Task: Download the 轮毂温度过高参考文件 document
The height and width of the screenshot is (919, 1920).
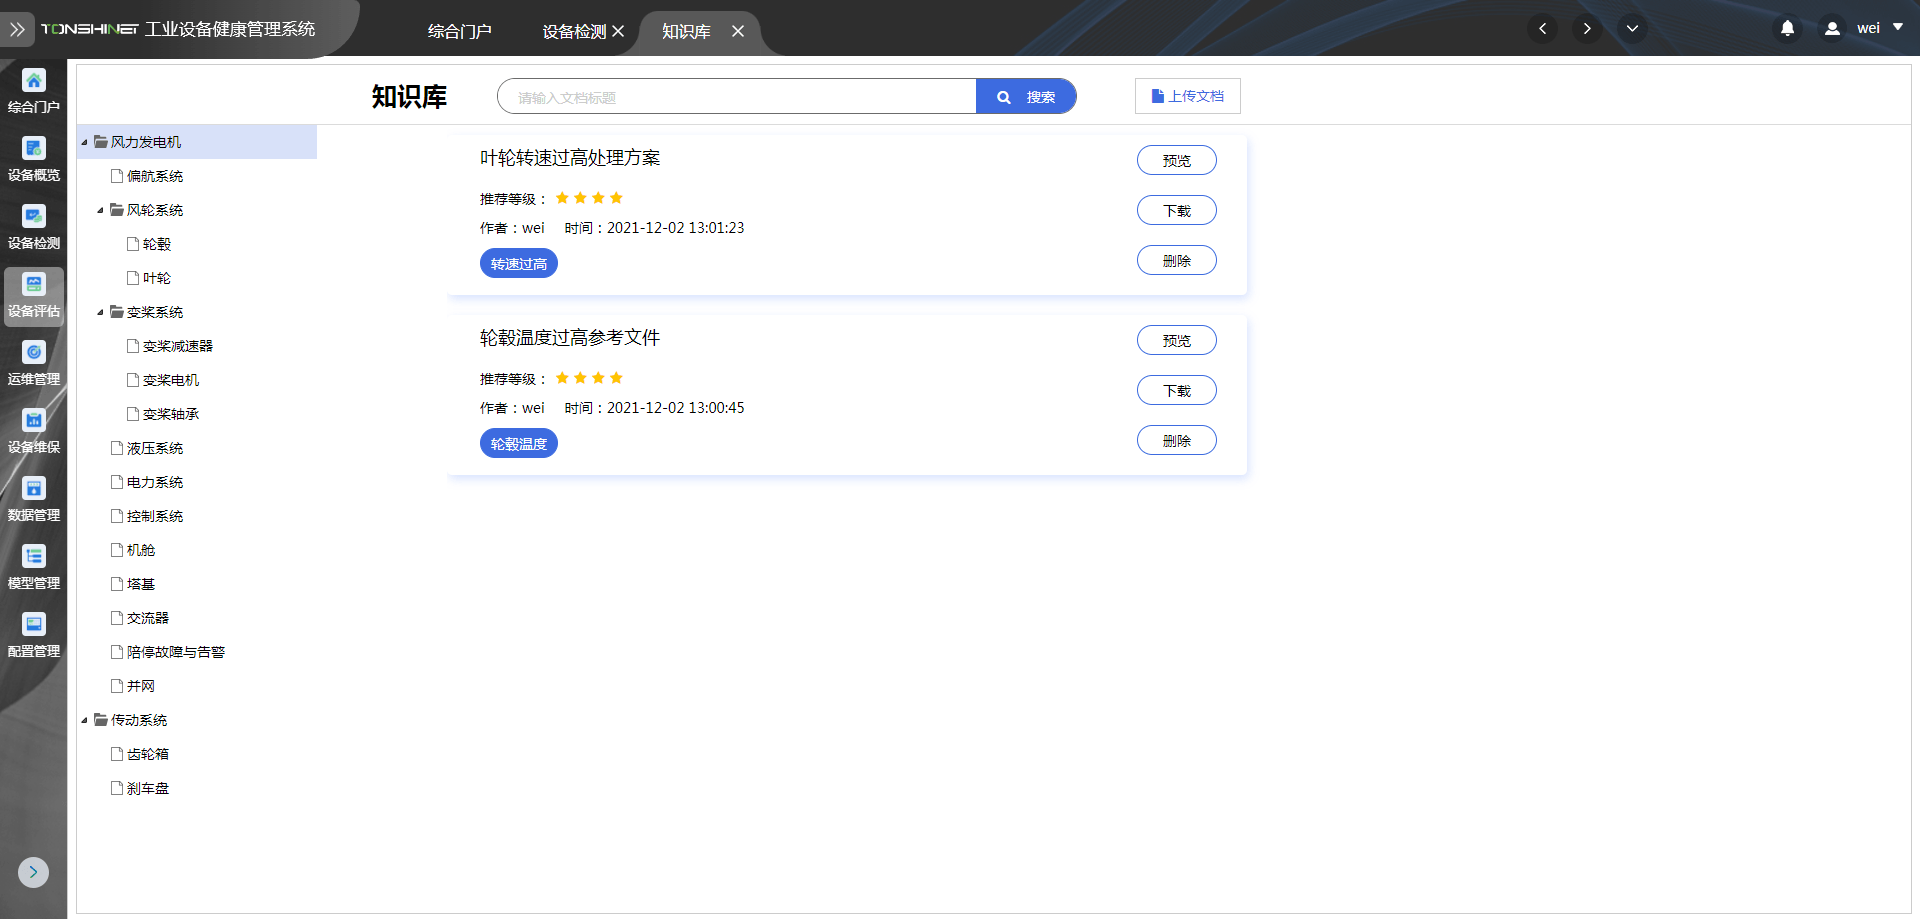Action: (x=1176, y=391)
